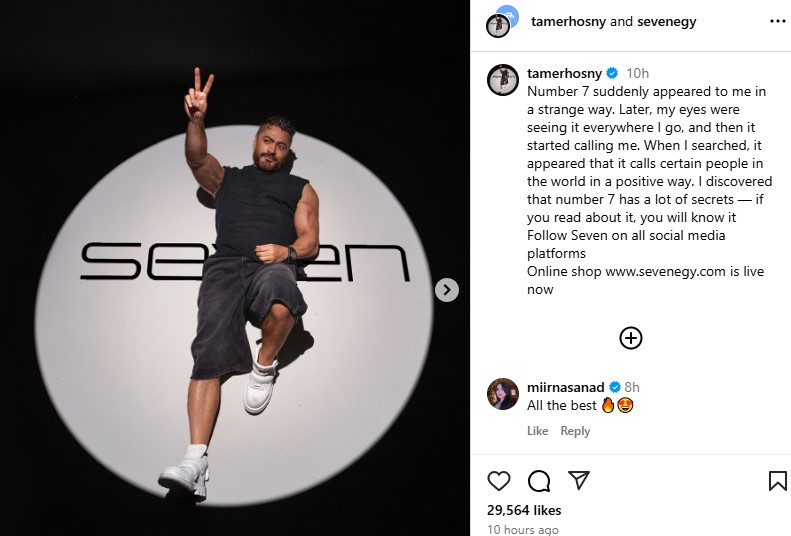Open comments via speech bubble icon
791x536 pixels.
[539, 481]
